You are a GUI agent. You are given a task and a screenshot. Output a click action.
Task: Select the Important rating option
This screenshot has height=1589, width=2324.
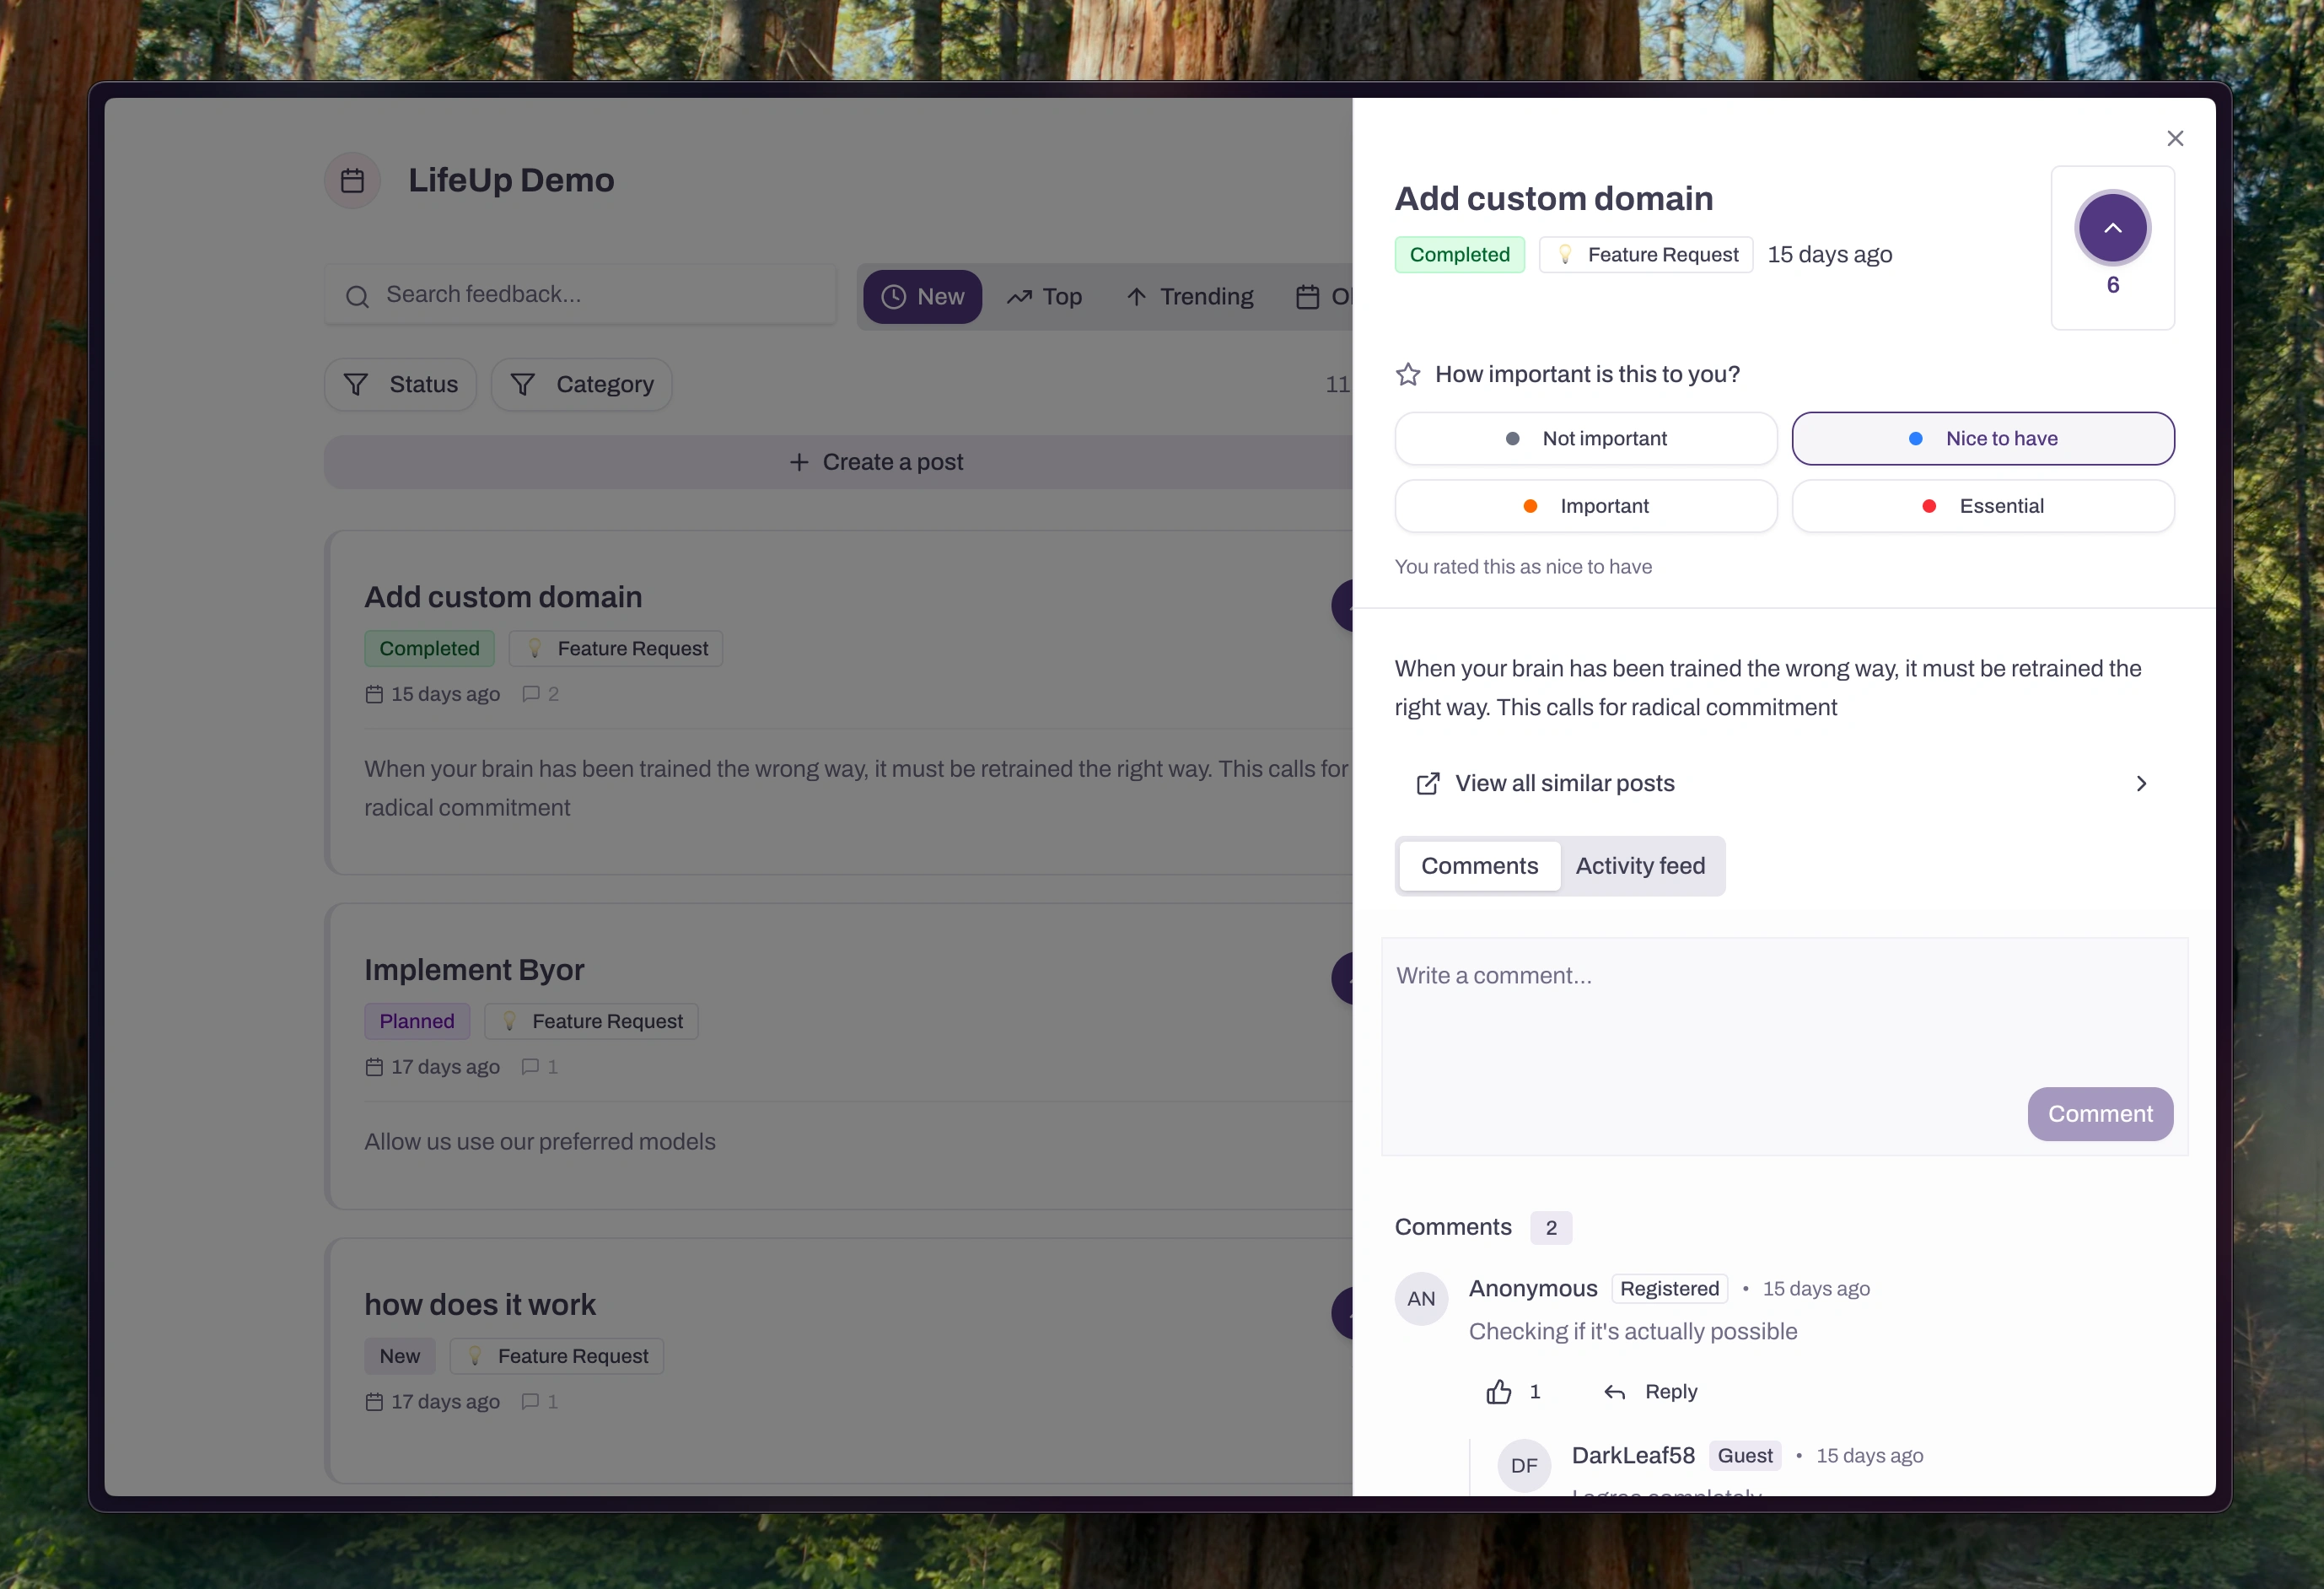1585,505
